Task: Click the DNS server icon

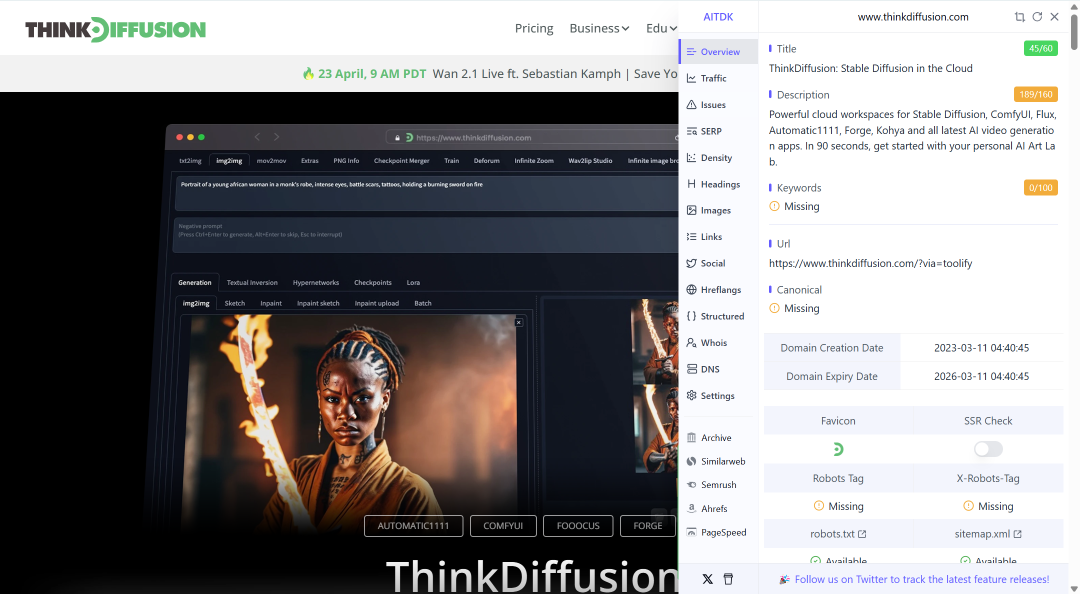Action: click(692, 369)
